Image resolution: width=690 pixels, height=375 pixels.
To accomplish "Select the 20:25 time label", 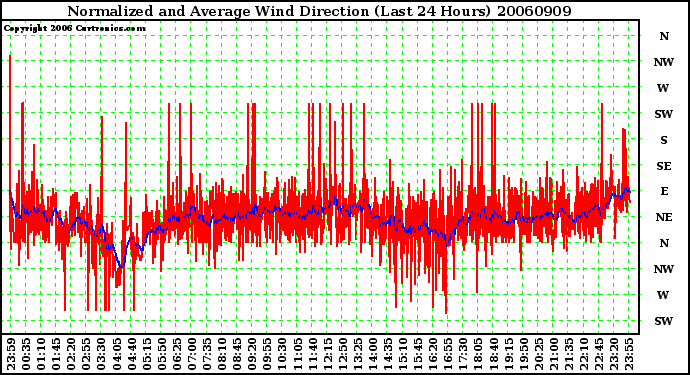I will coord(539,354).
